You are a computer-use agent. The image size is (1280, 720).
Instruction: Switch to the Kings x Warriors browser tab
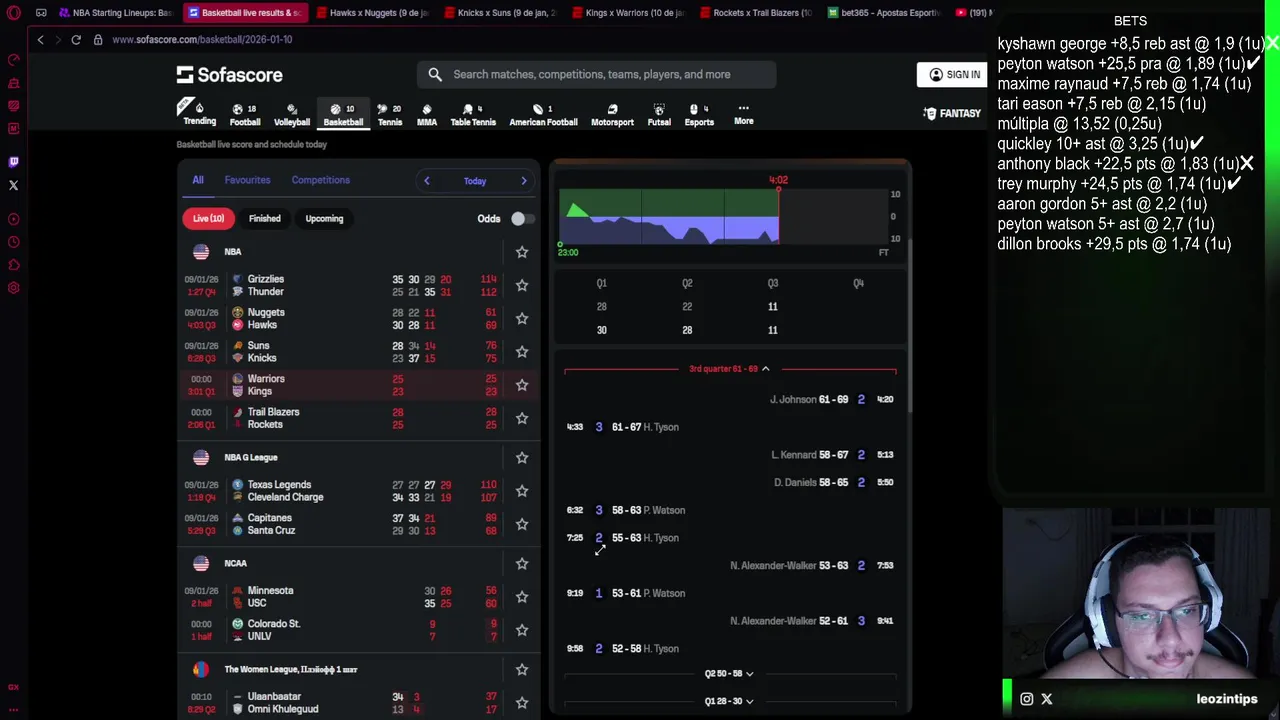coord(628,12)
